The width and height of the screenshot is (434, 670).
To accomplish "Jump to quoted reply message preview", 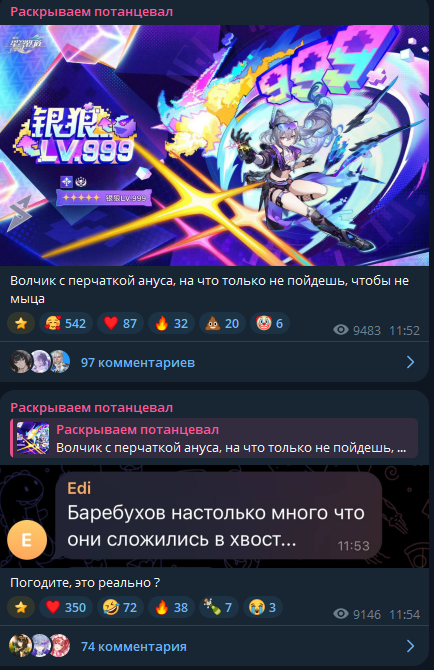I will [214, 438].
